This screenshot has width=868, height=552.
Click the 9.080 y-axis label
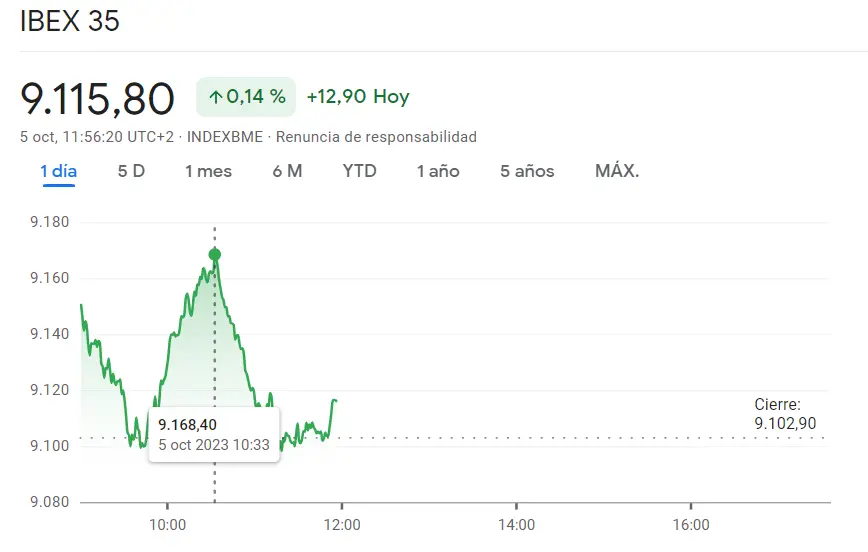[x=50, y=502]
